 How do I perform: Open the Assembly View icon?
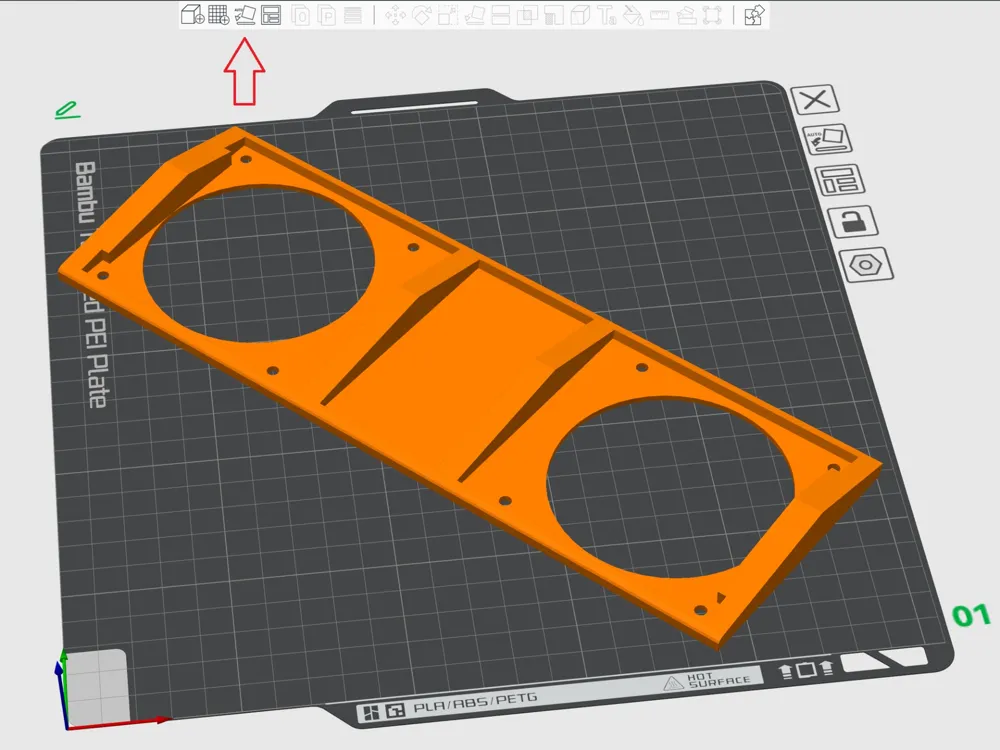(755, 15)
